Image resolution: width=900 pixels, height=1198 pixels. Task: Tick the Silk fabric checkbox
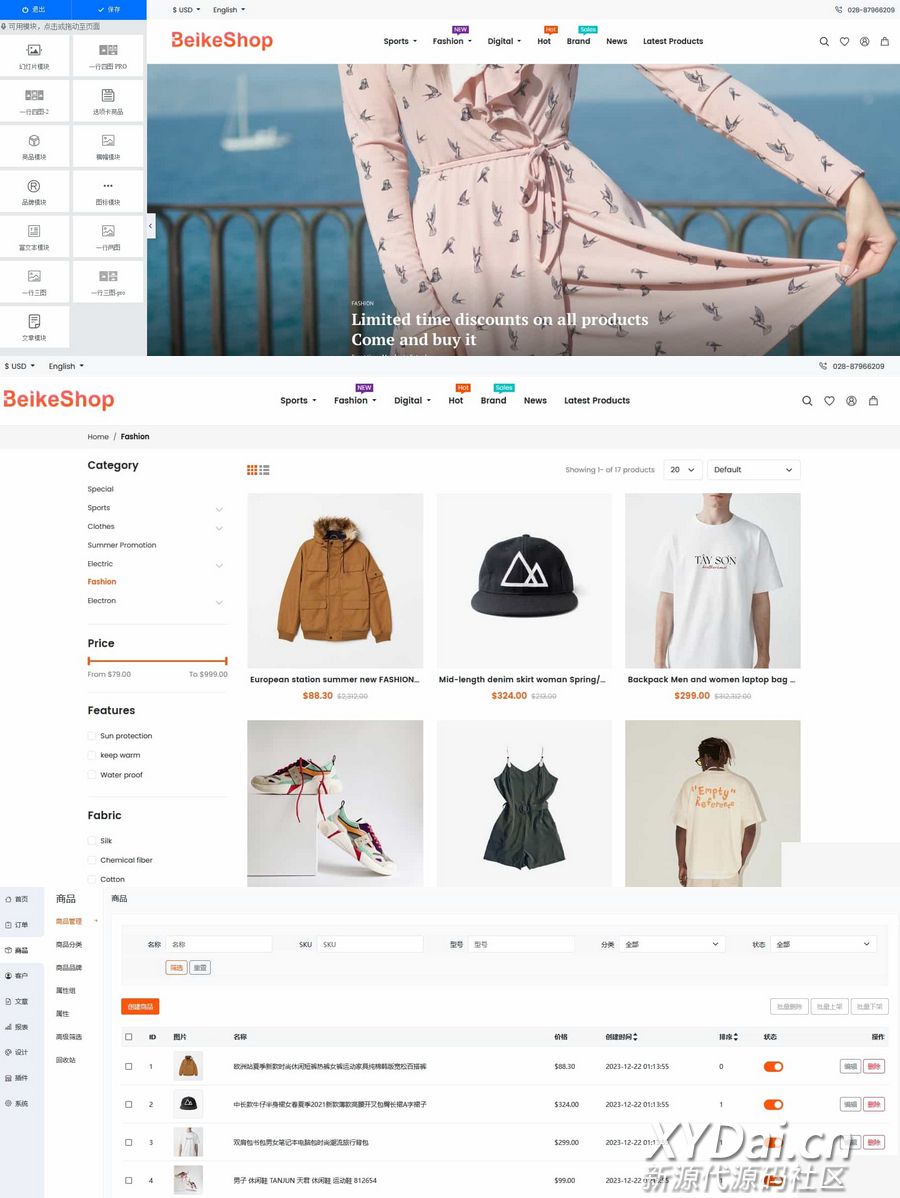coord(92,841)
